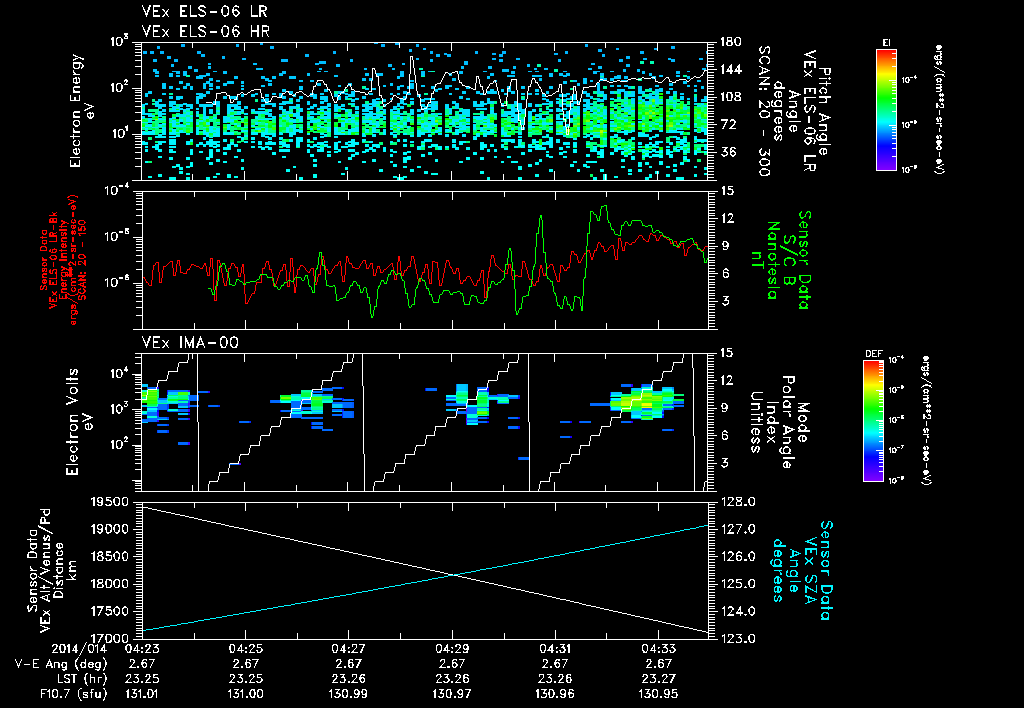Click the F10.7 value 130.96
The image size is (1024, 708).
tap(555, 694)
